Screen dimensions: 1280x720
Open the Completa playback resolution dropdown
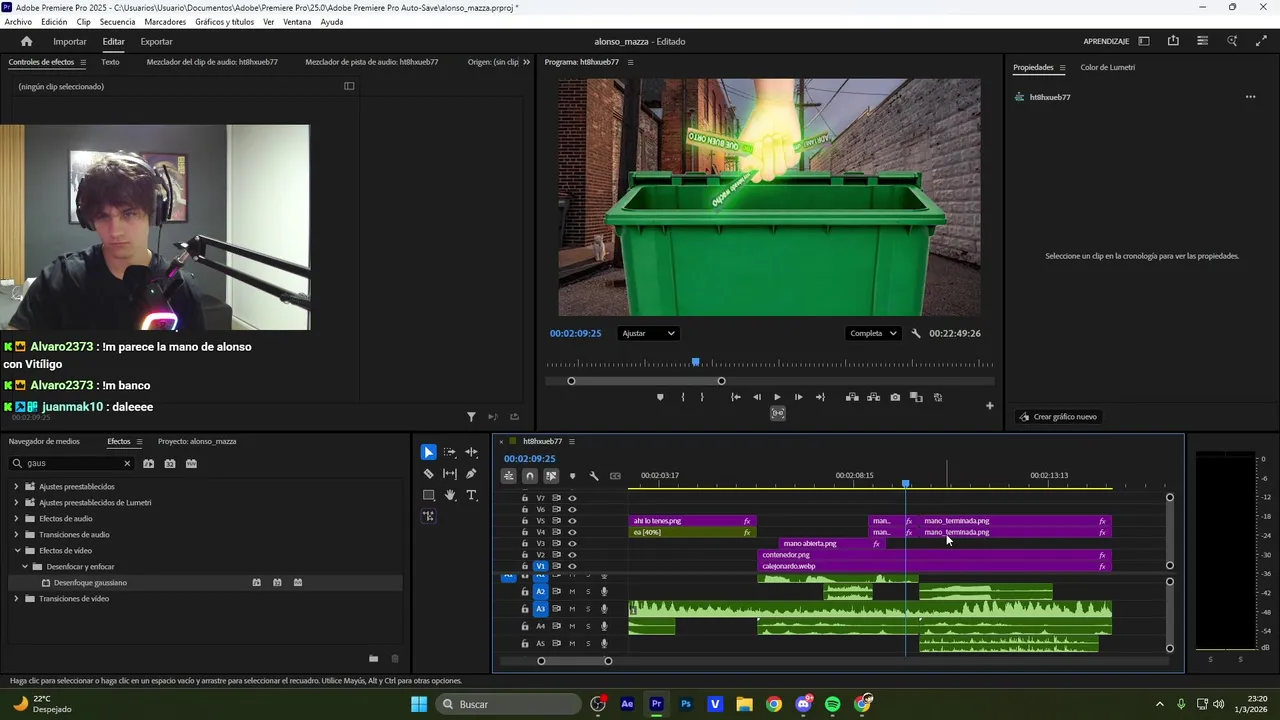872,333
